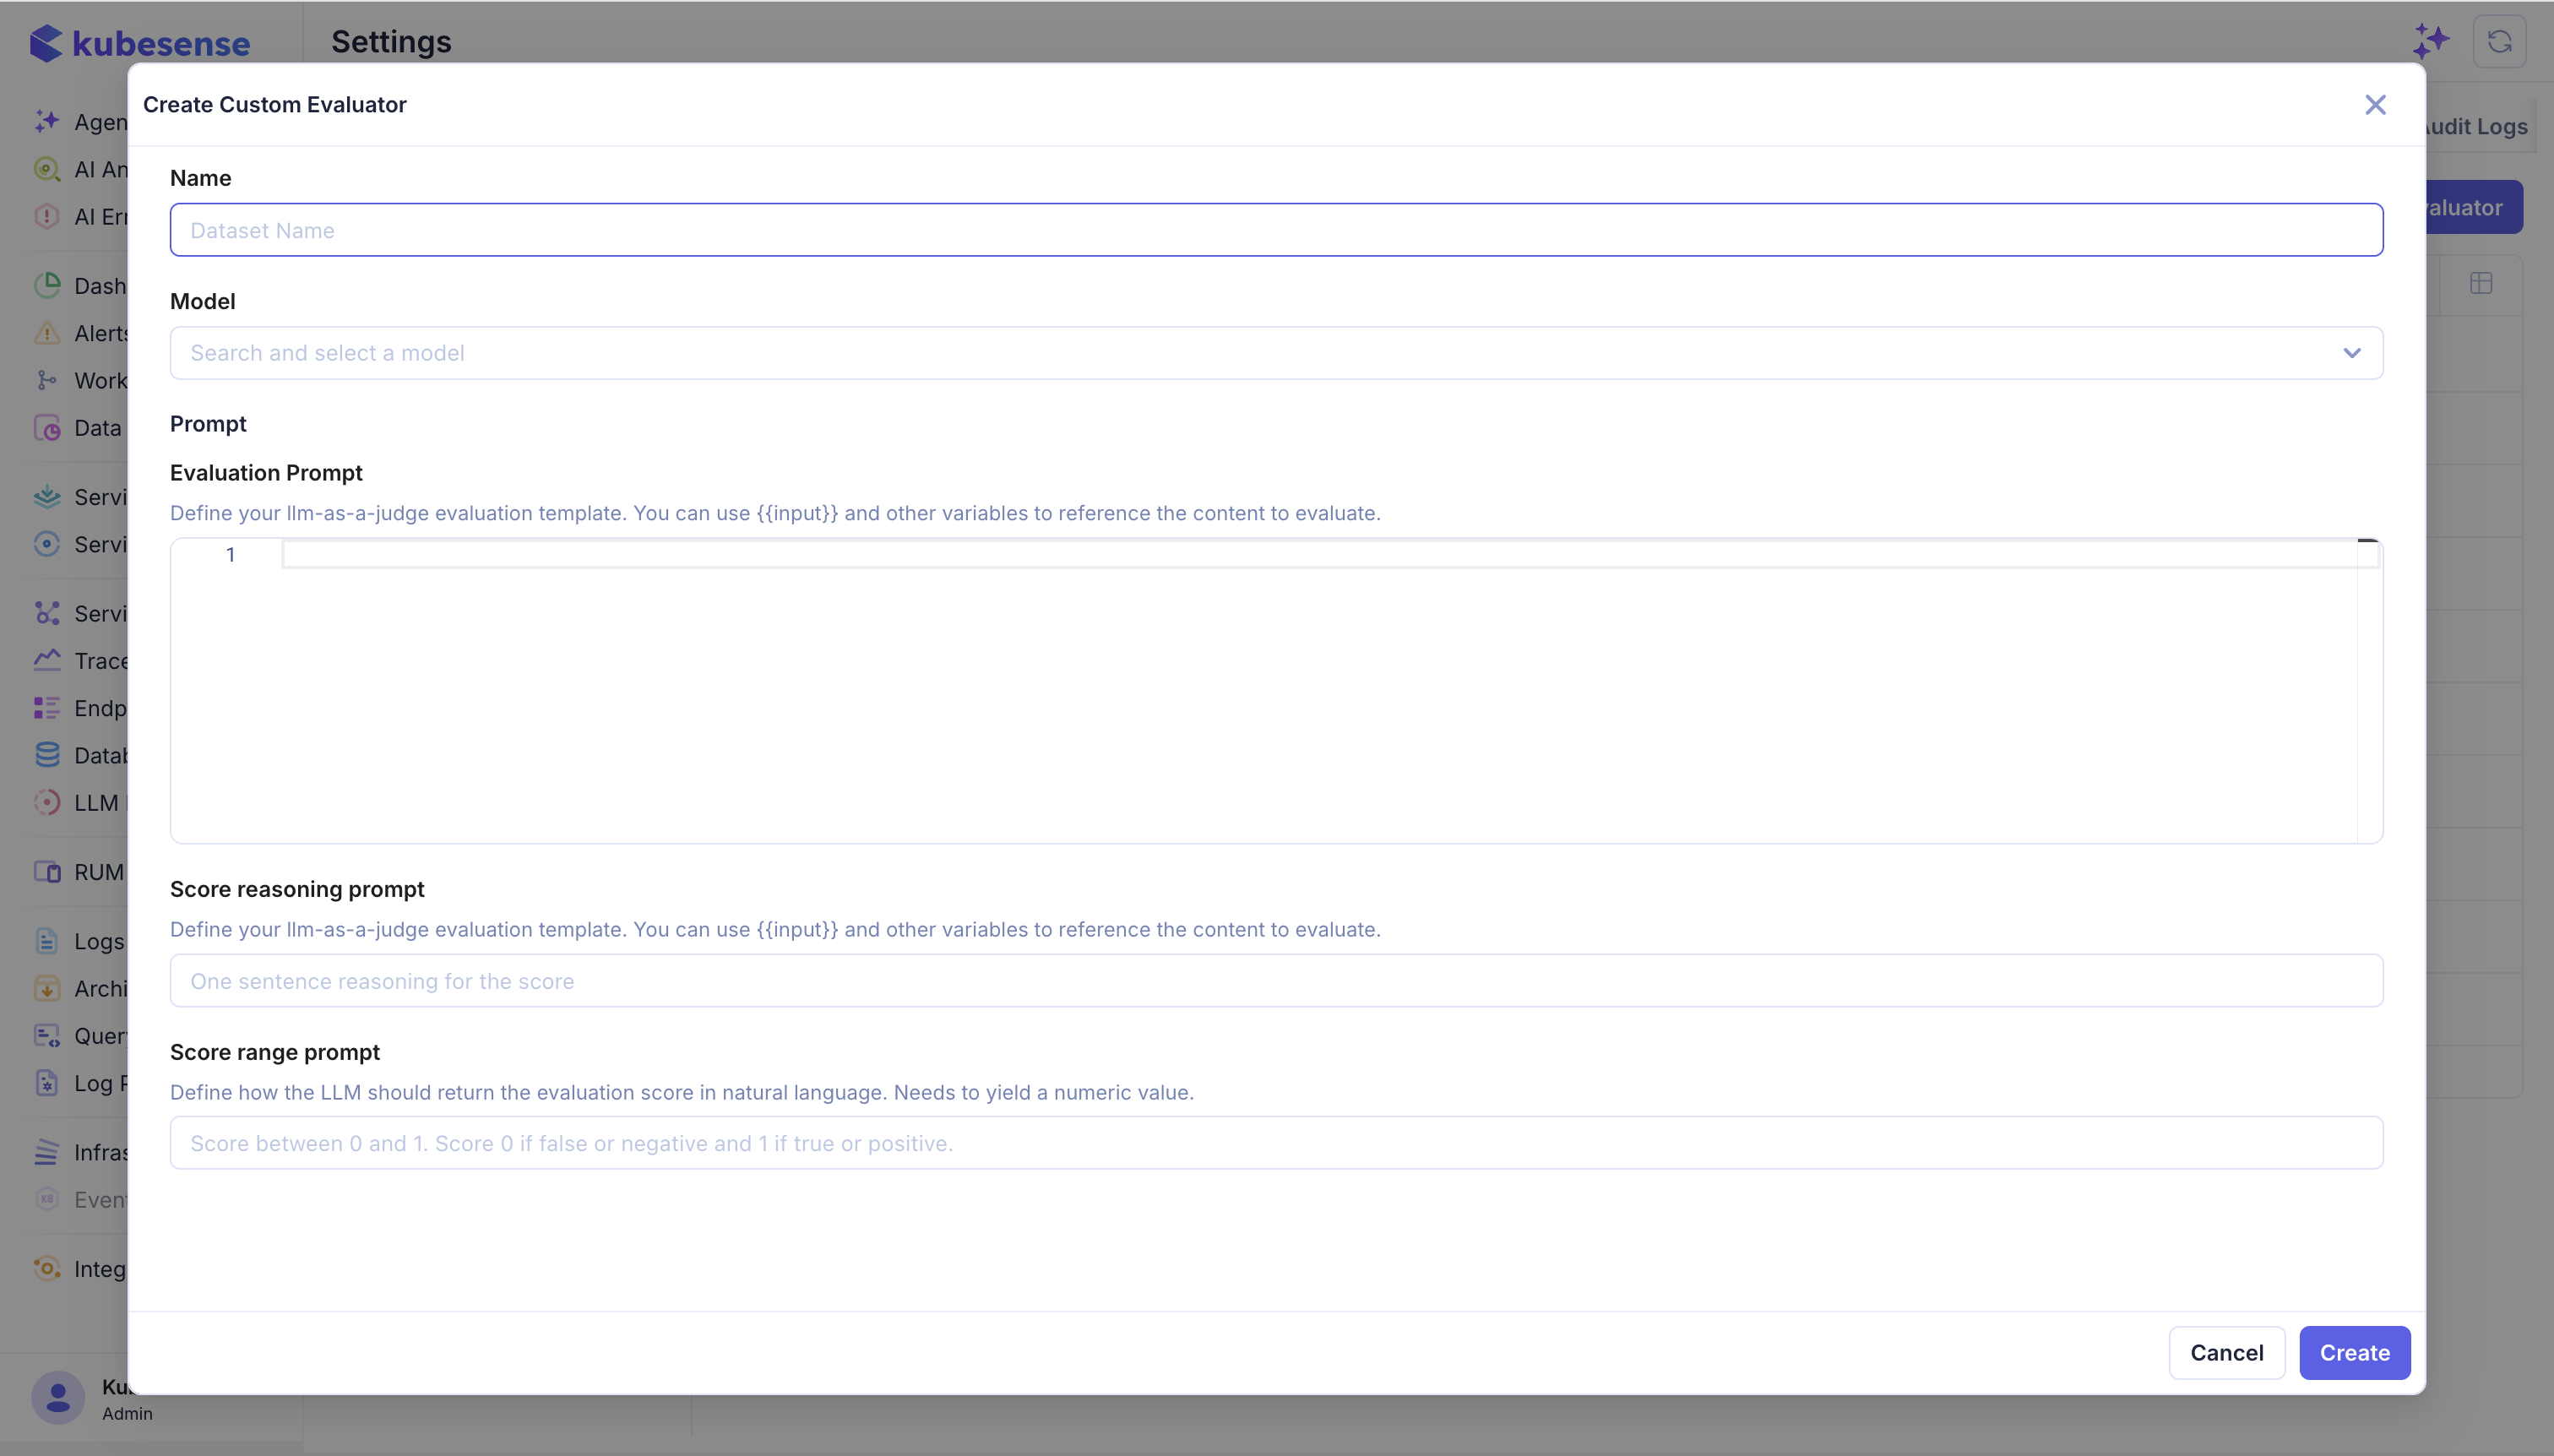This screenshot has width=2554, height=1456.
Task: Open Alerts via warning icon
Action: click(x=46, y=333)
